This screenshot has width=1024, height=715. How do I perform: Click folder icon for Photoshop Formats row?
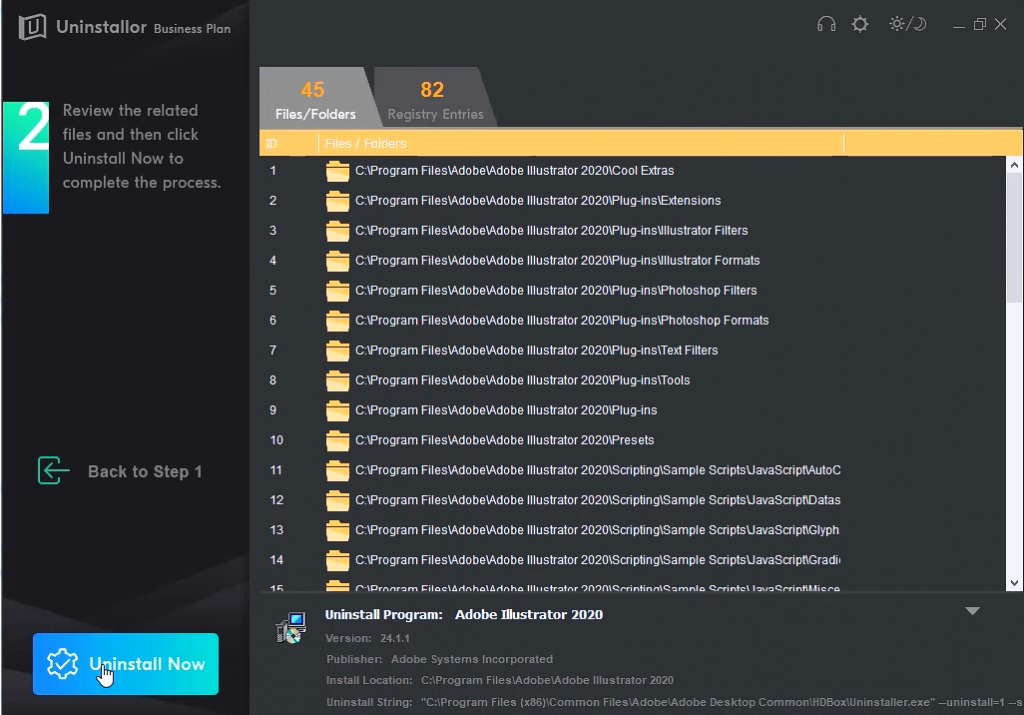click(x=338, y=321)
